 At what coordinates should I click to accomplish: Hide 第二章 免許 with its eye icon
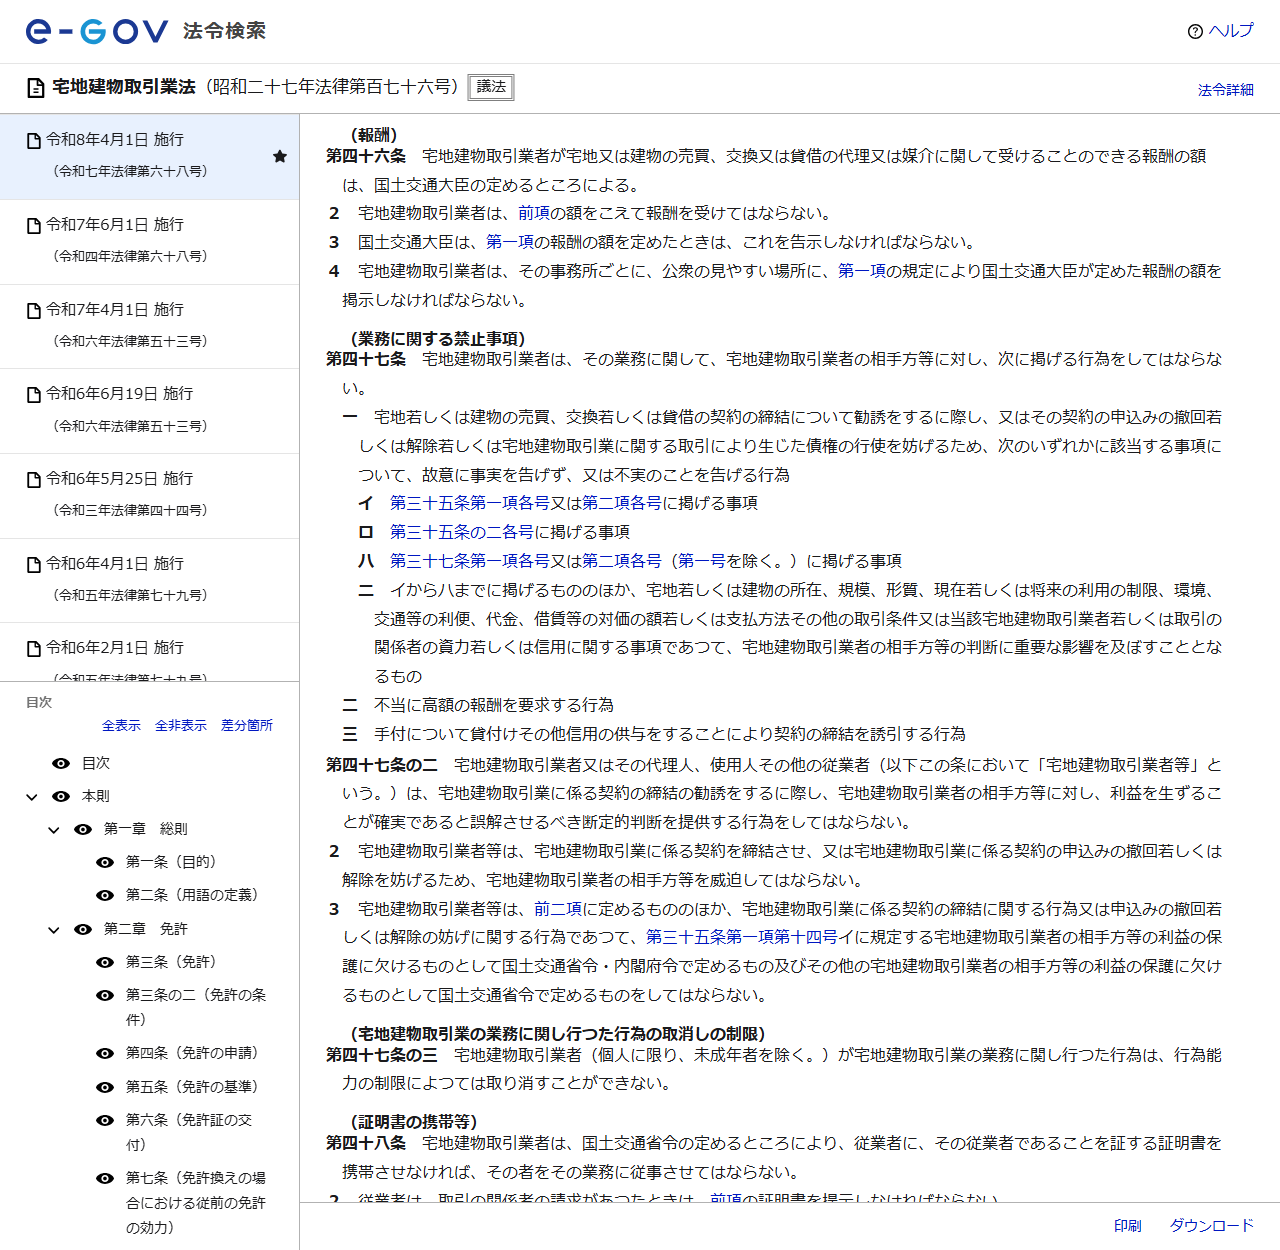(x=83, y=929)
